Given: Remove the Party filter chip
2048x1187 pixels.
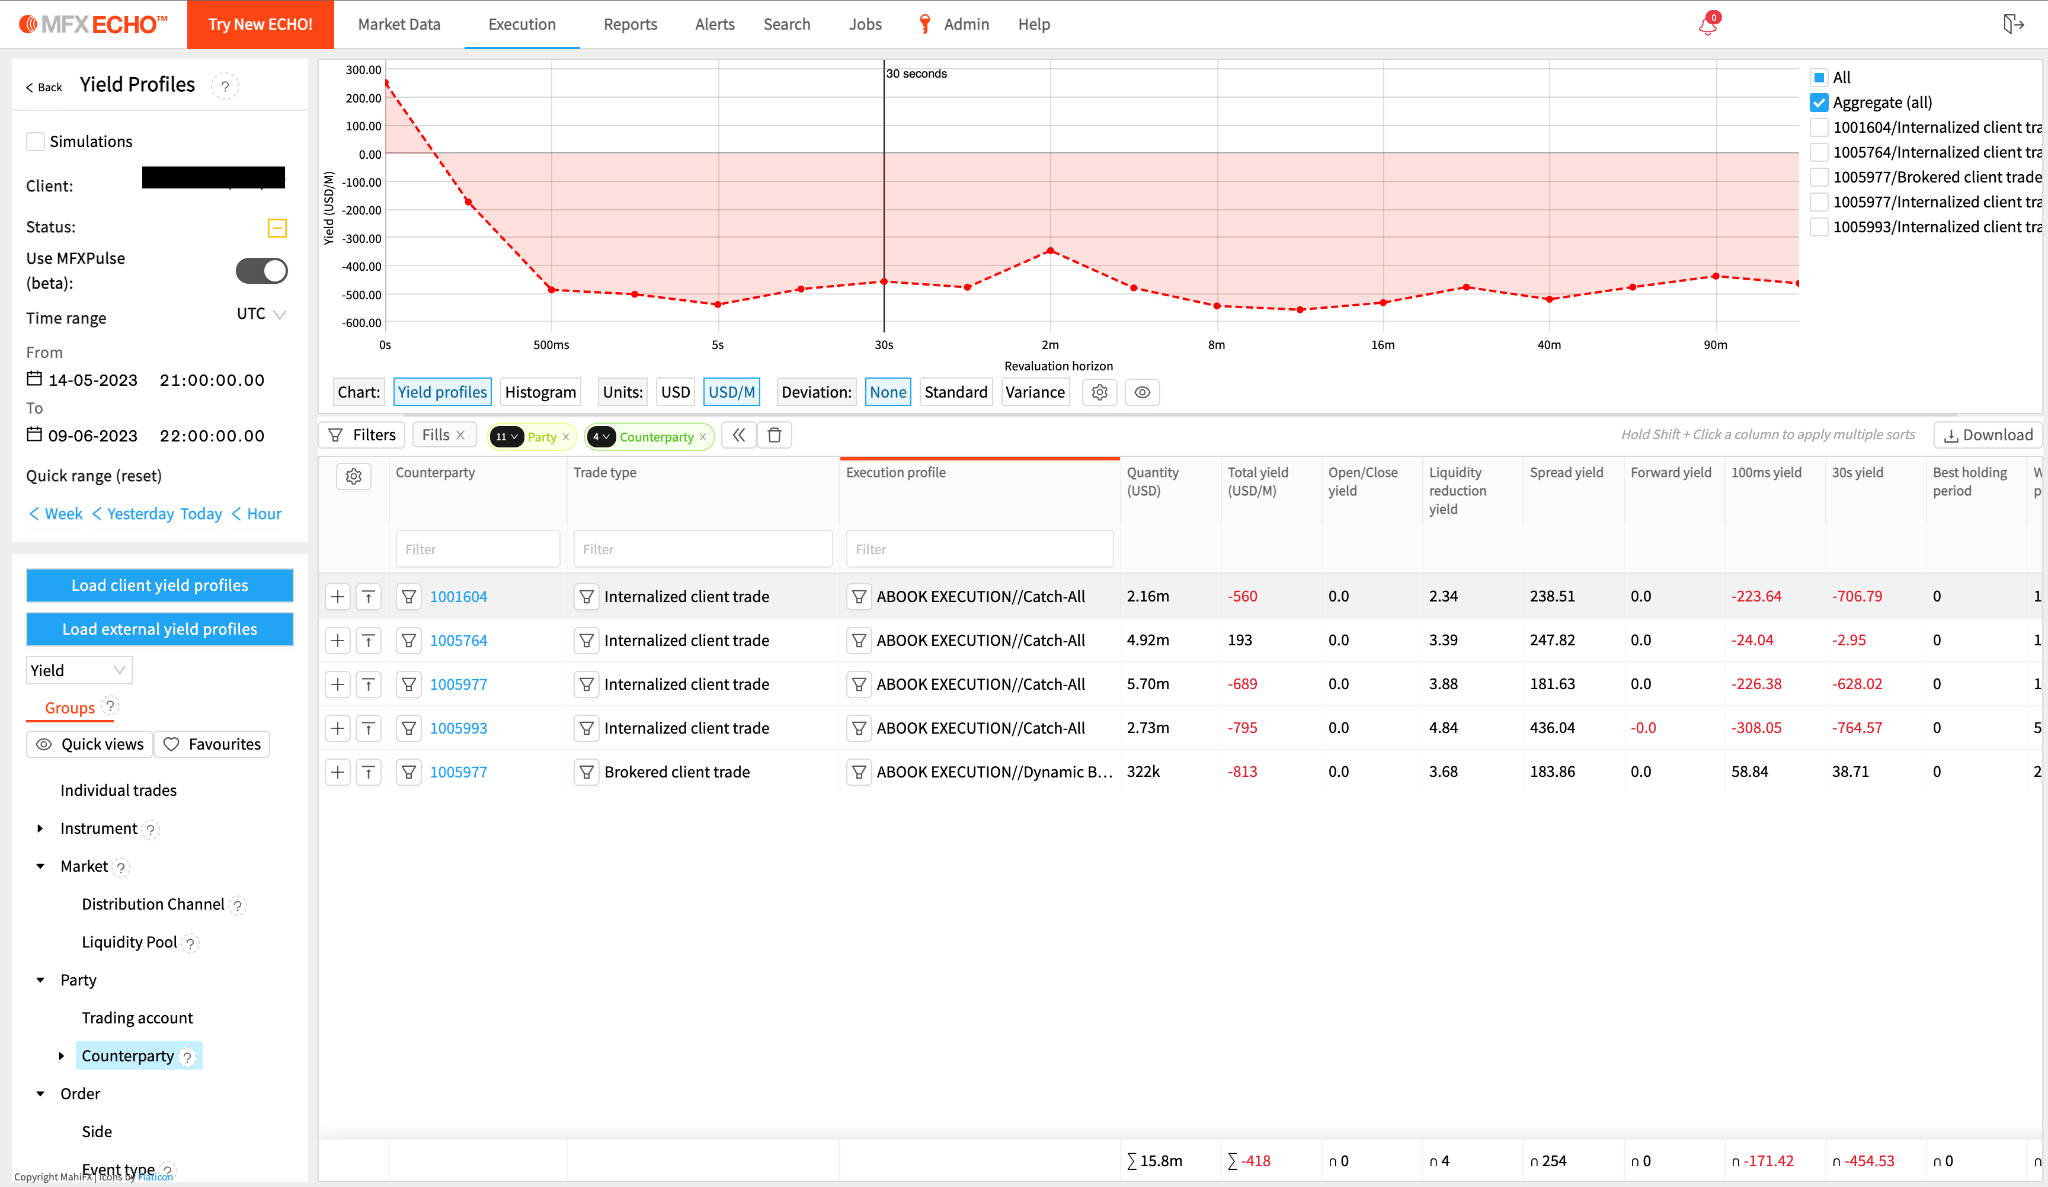Looking at the screenshot, I should (x=566, y=437).
